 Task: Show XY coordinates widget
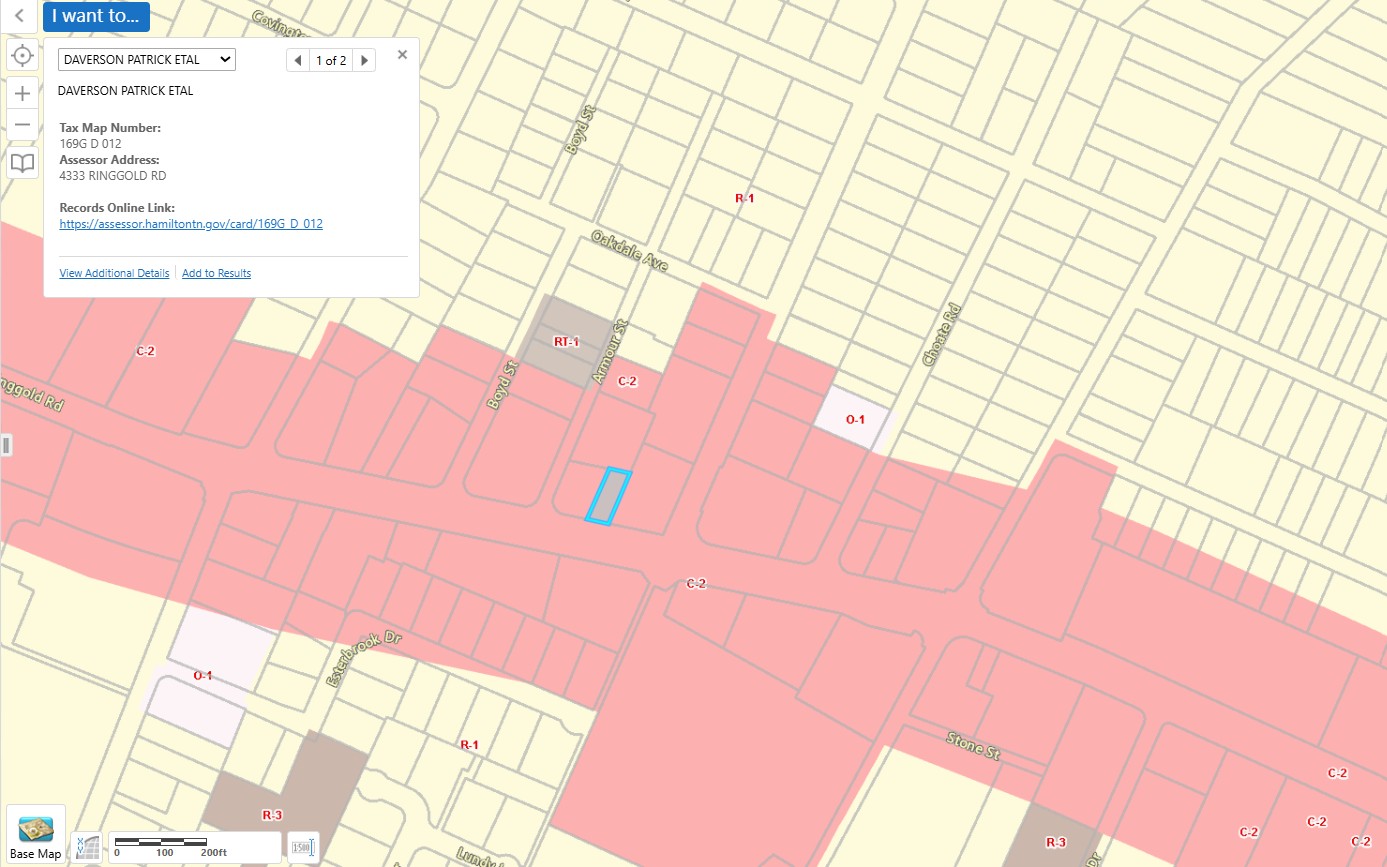tap(89, 847)
